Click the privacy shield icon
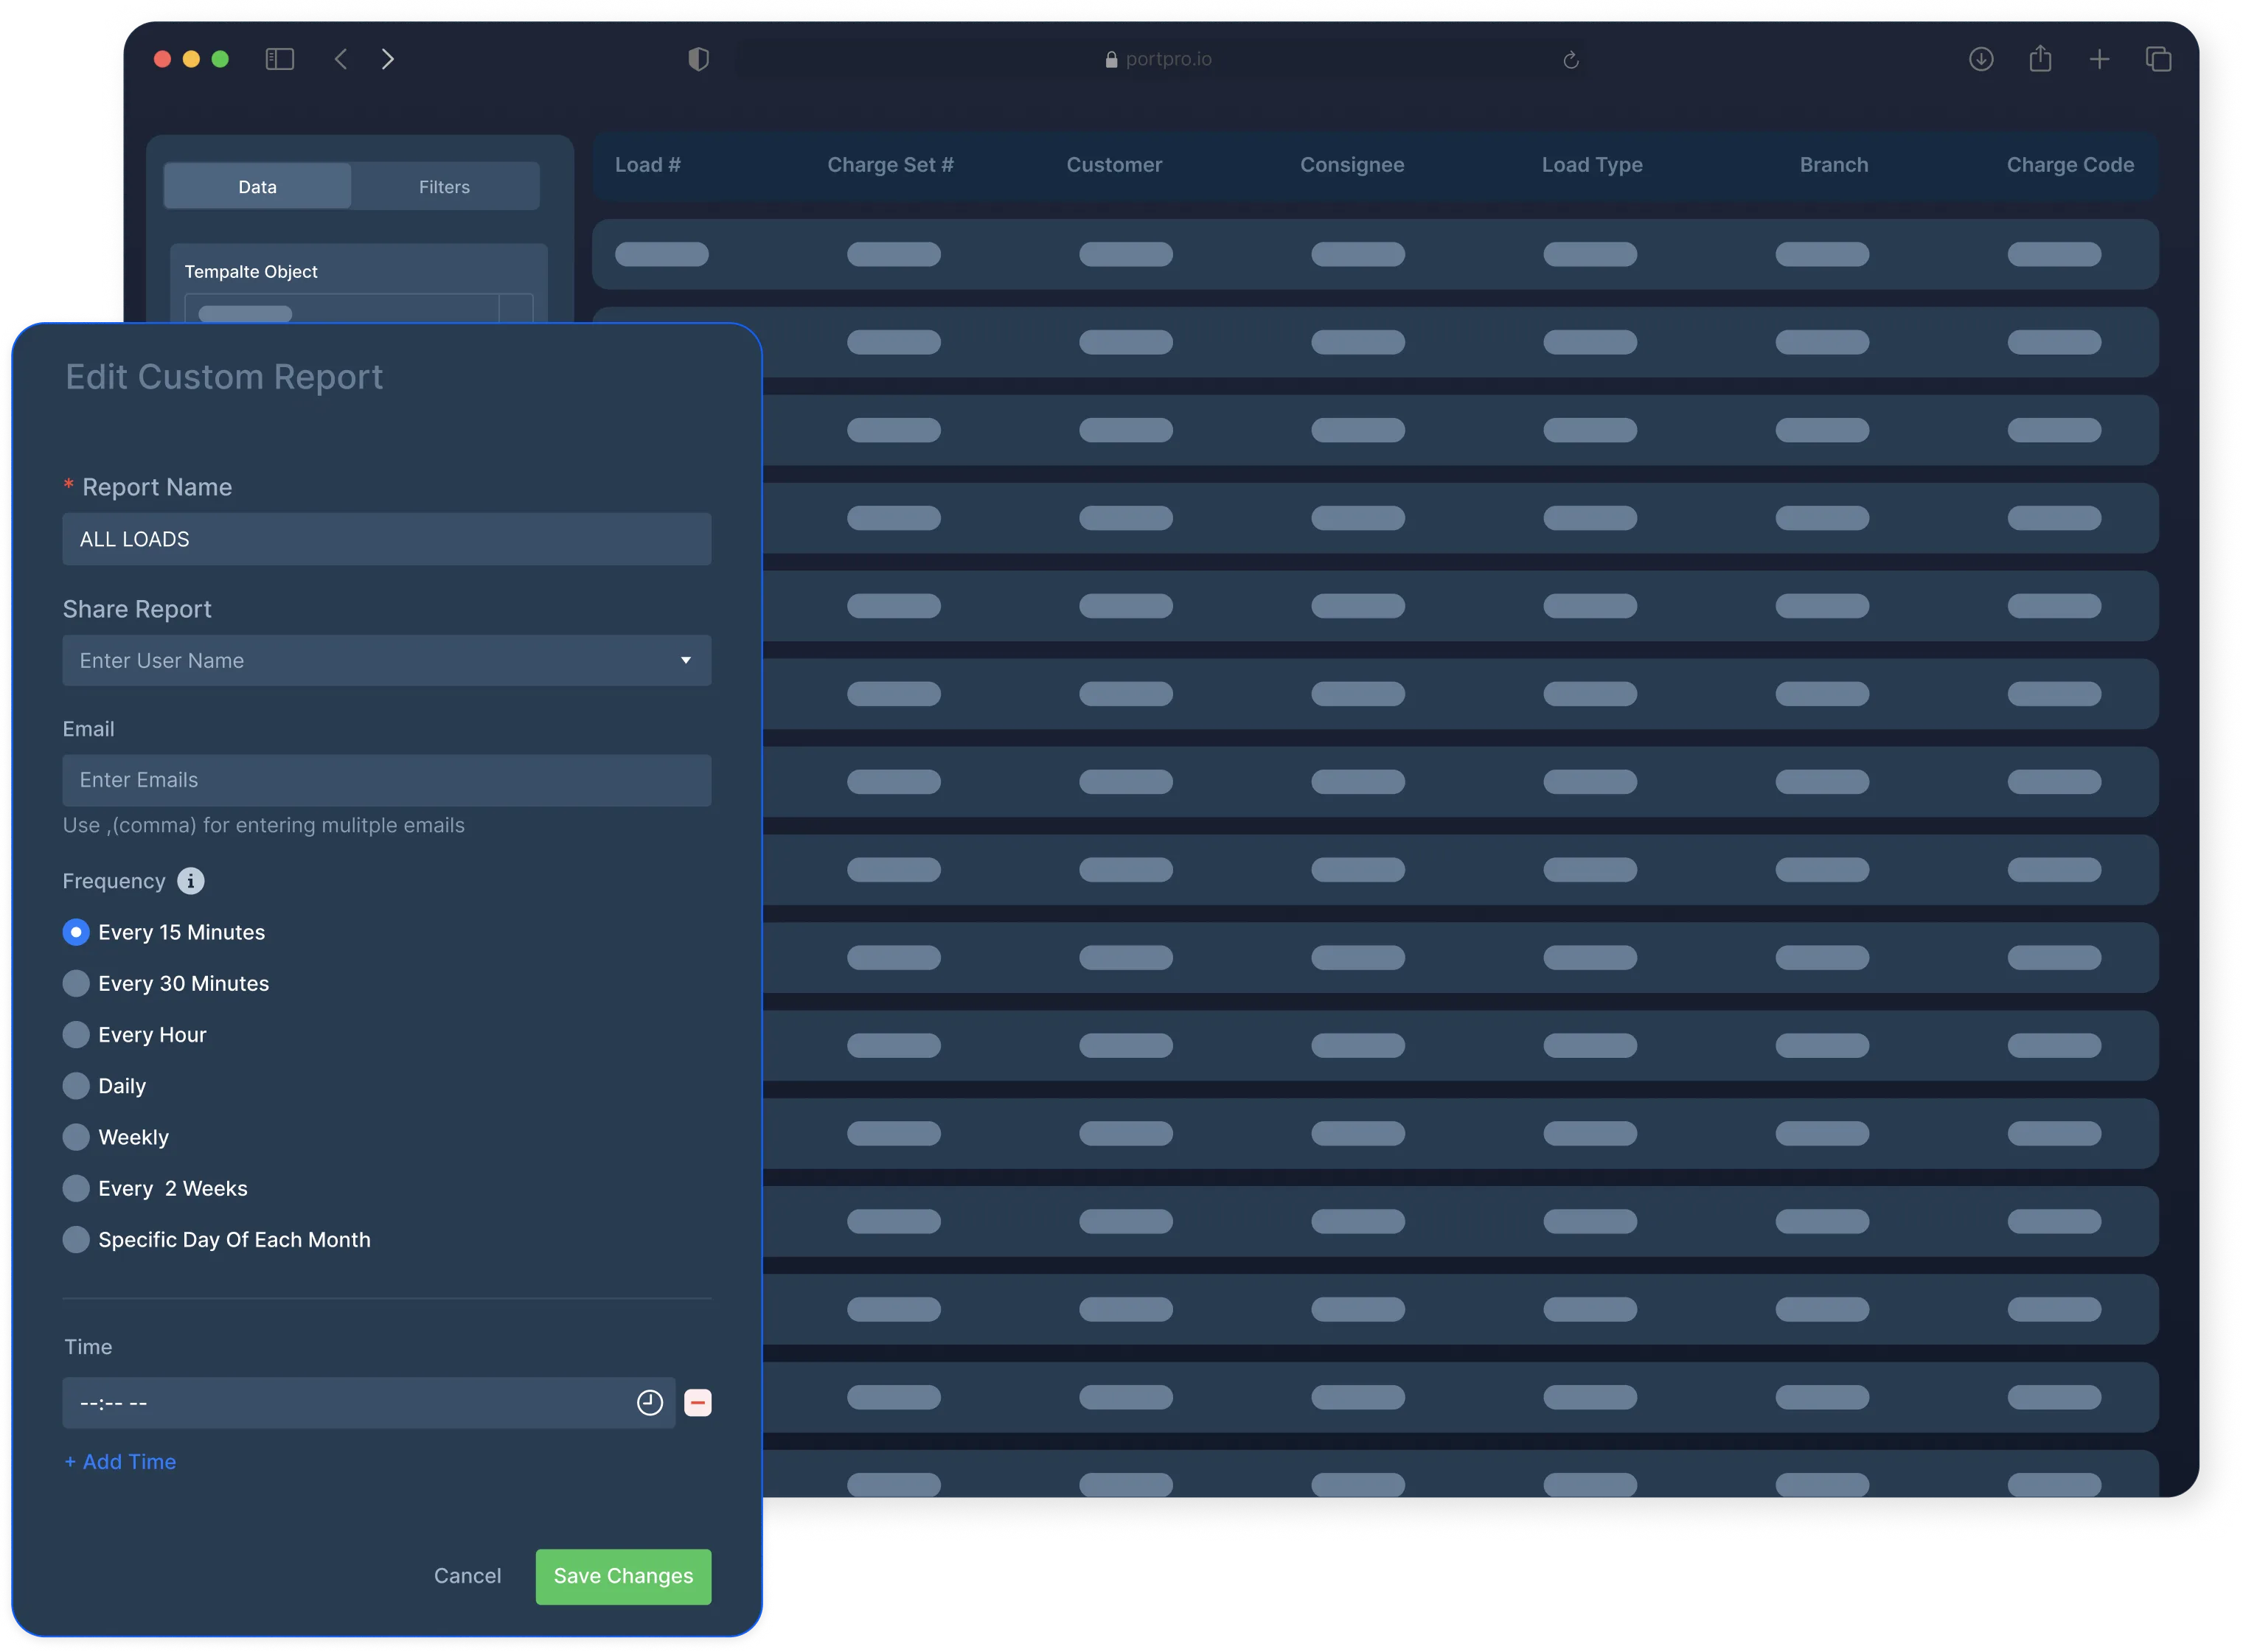 point(699,60)
